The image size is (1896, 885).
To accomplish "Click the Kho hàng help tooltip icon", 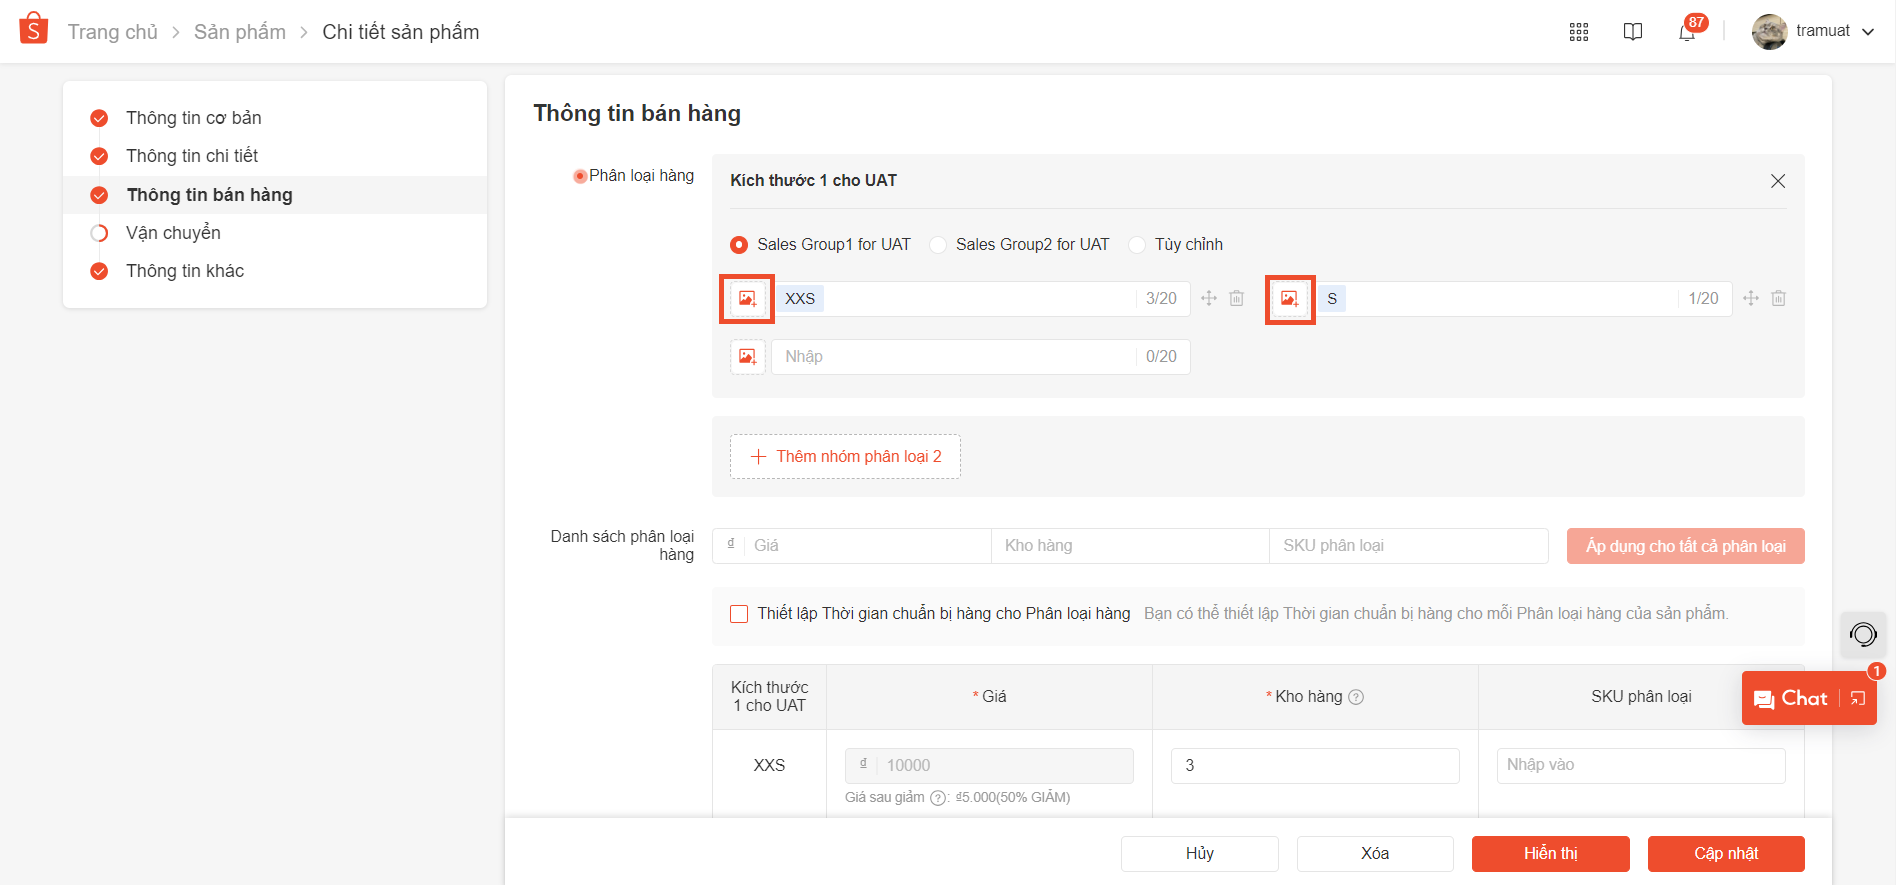I will pos(1356,697).
